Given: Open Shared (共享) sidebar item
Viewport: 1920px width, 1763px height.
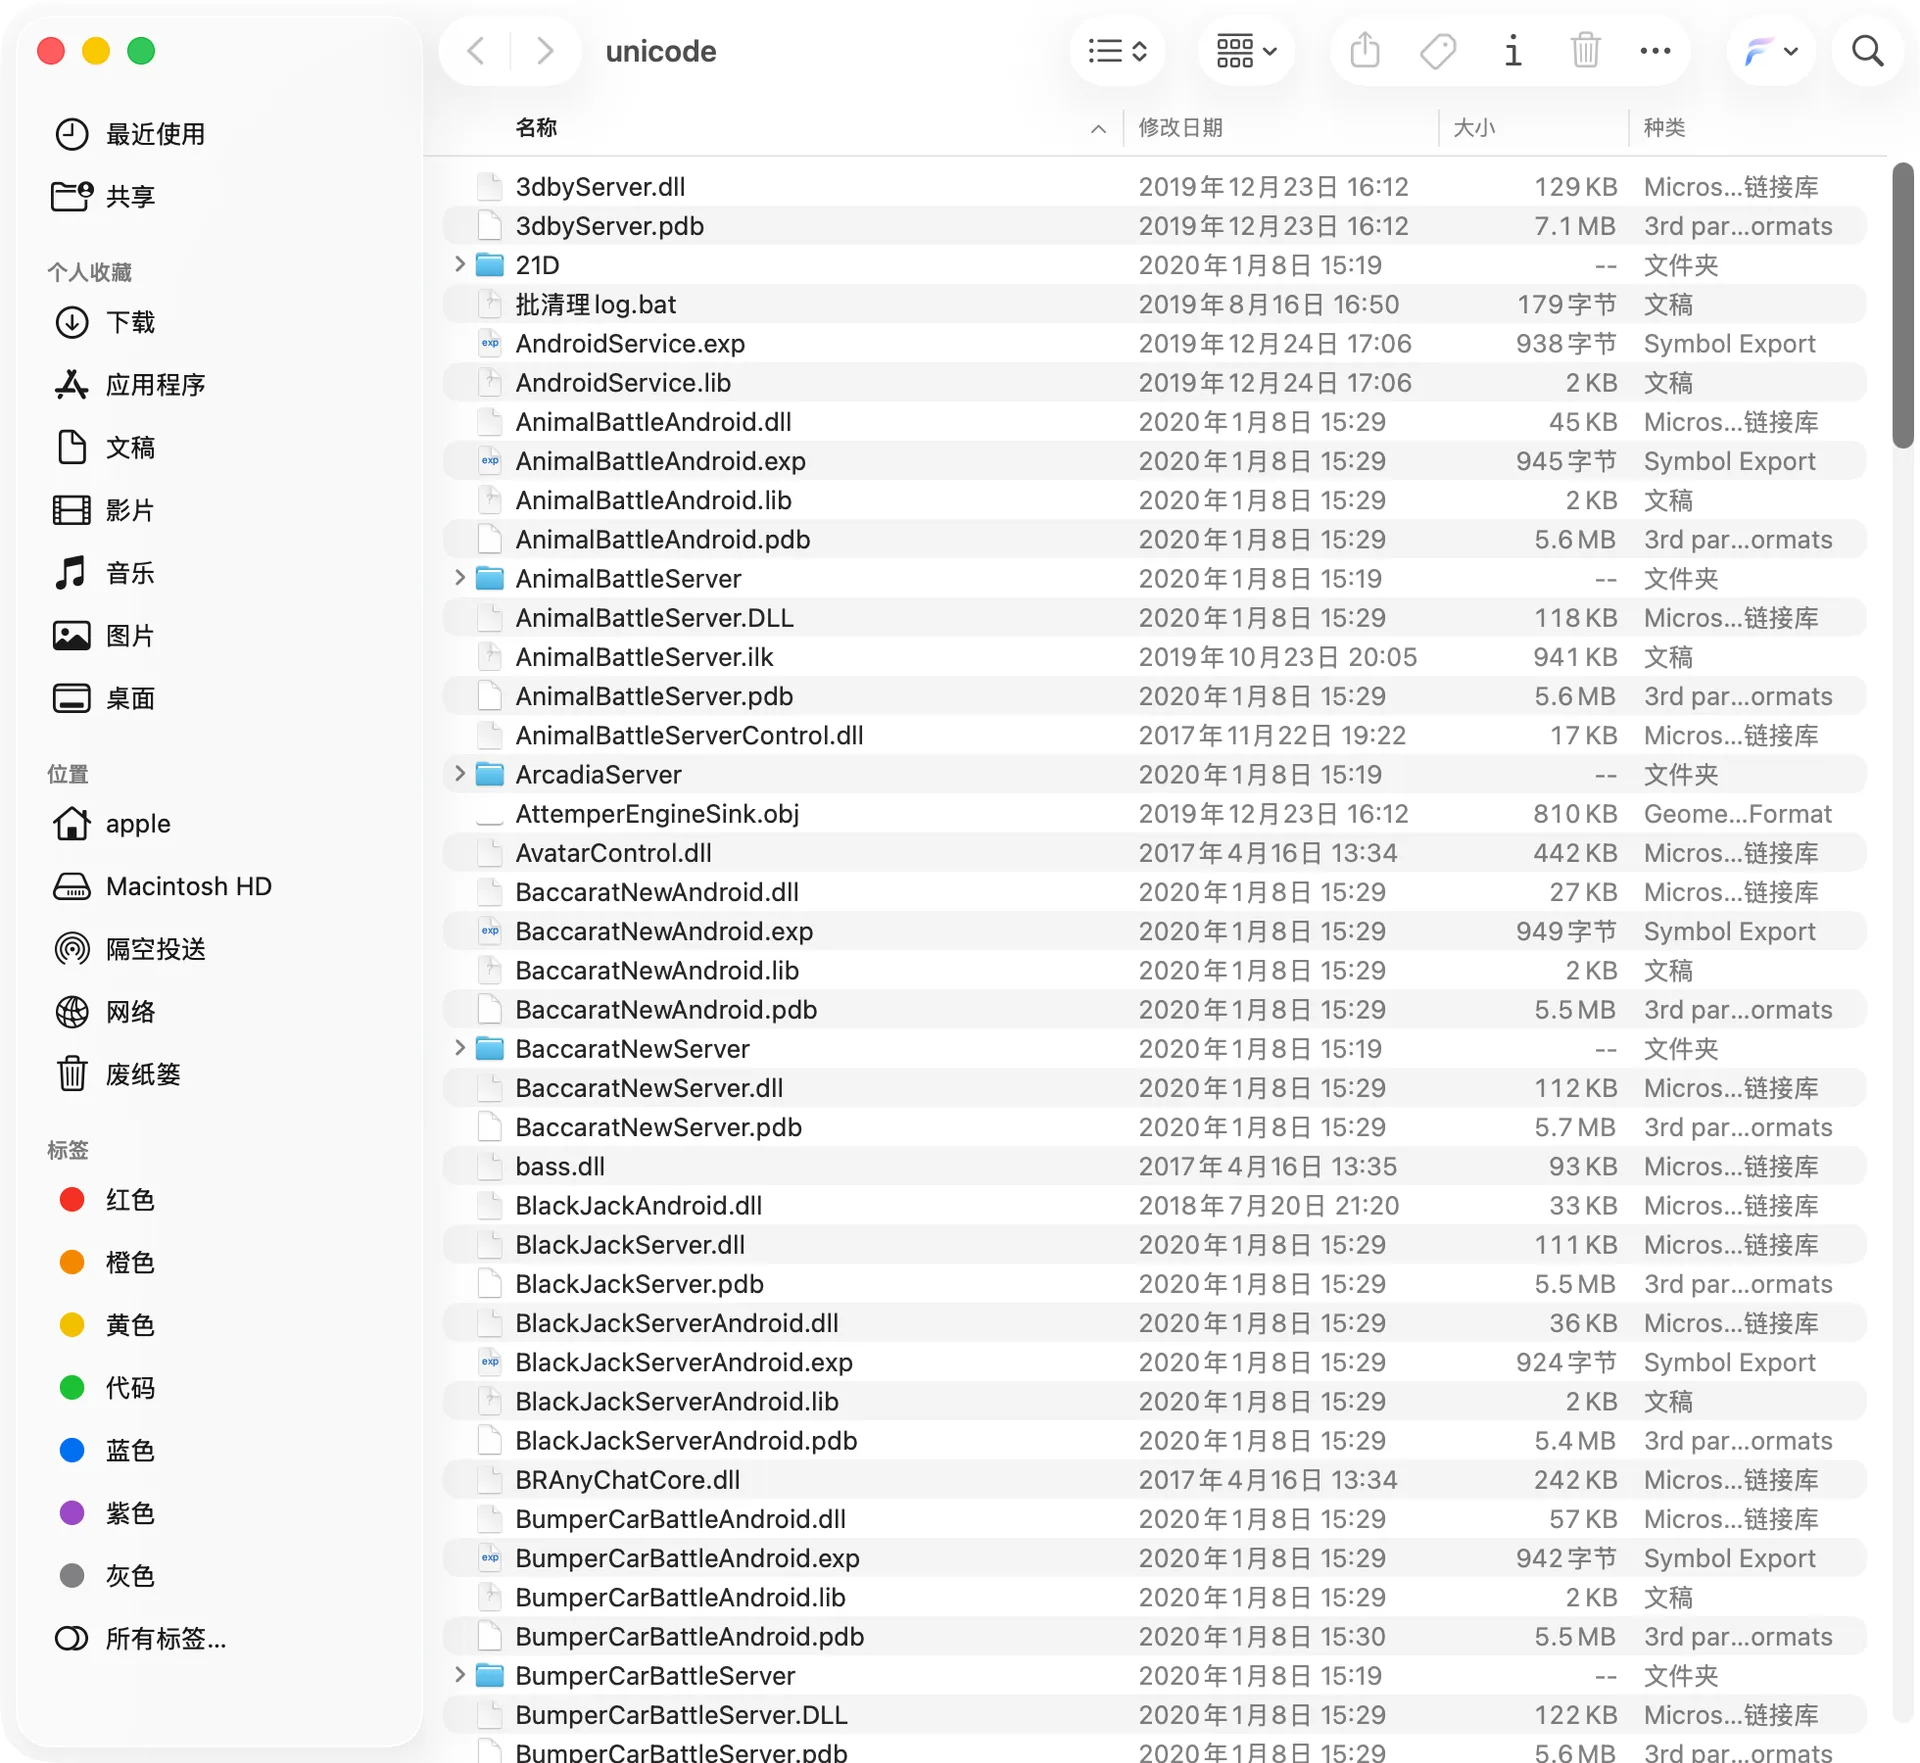Looking at the screenshot, I should [x=105, y=196].
